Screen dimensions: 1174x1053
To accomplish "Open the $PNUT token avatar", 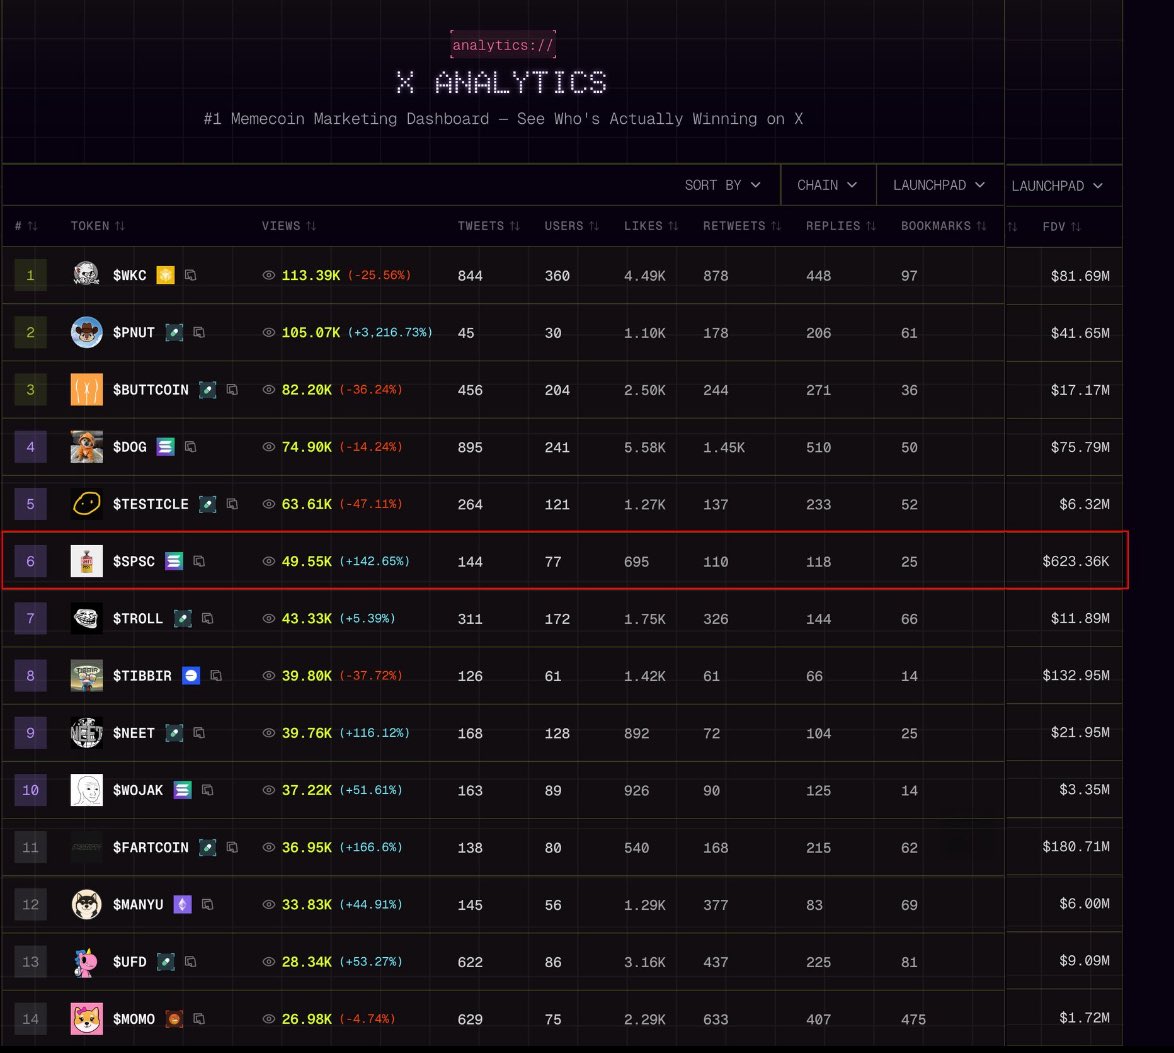I will coord(86,333).
